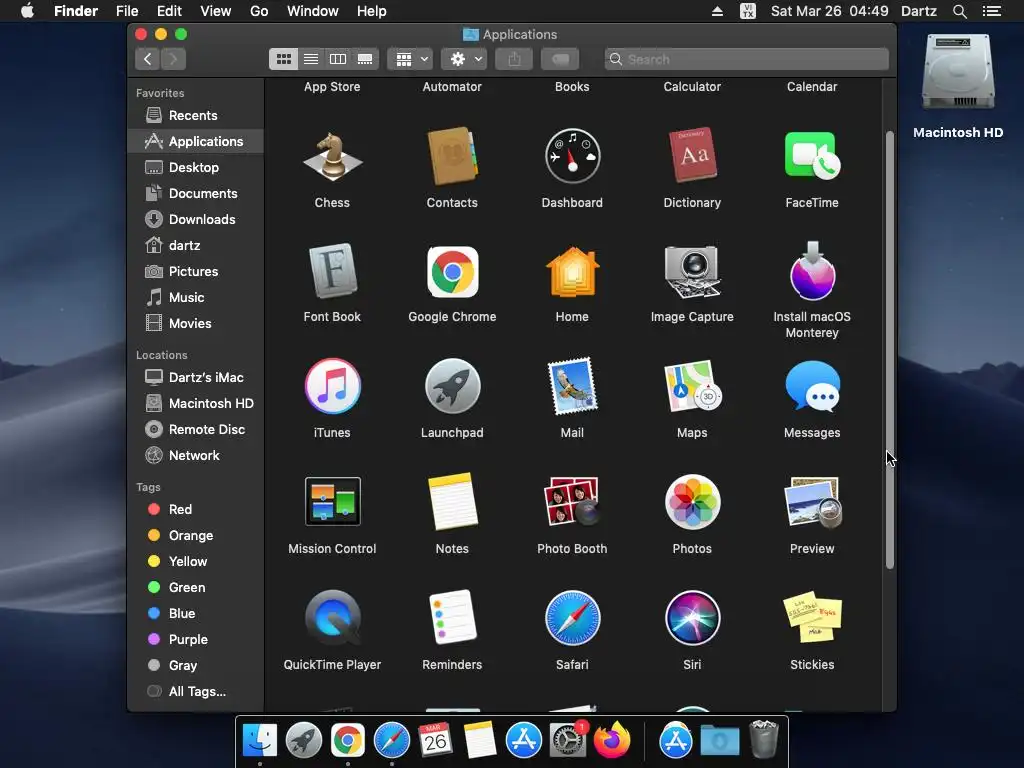
Task: Open the Notes app in Applications
Action: 452,502
